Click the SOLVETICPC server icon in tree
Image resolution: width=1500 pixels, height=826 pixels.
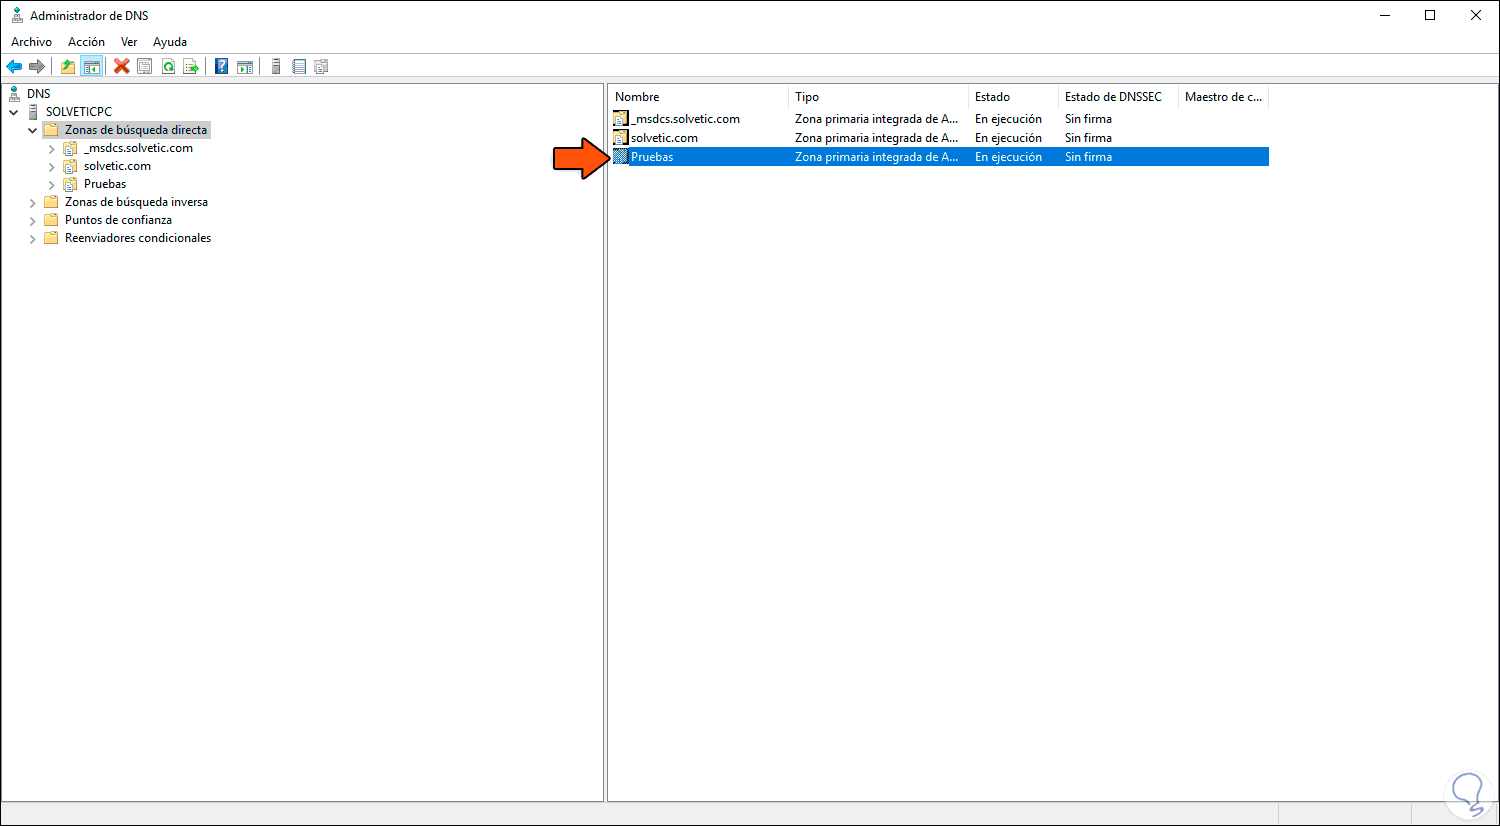click(33, 111)
